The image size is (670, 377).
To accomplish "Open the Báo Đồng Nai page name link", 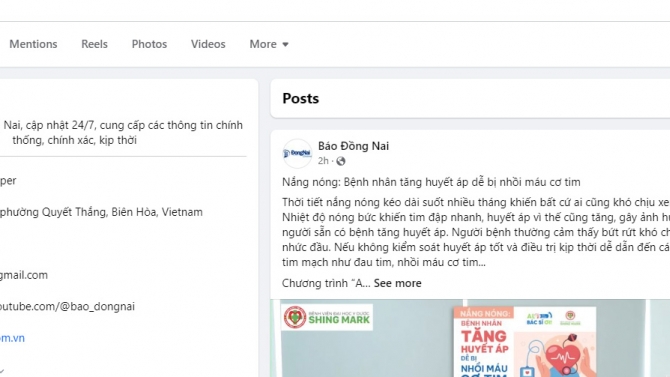I will point(353,146).
